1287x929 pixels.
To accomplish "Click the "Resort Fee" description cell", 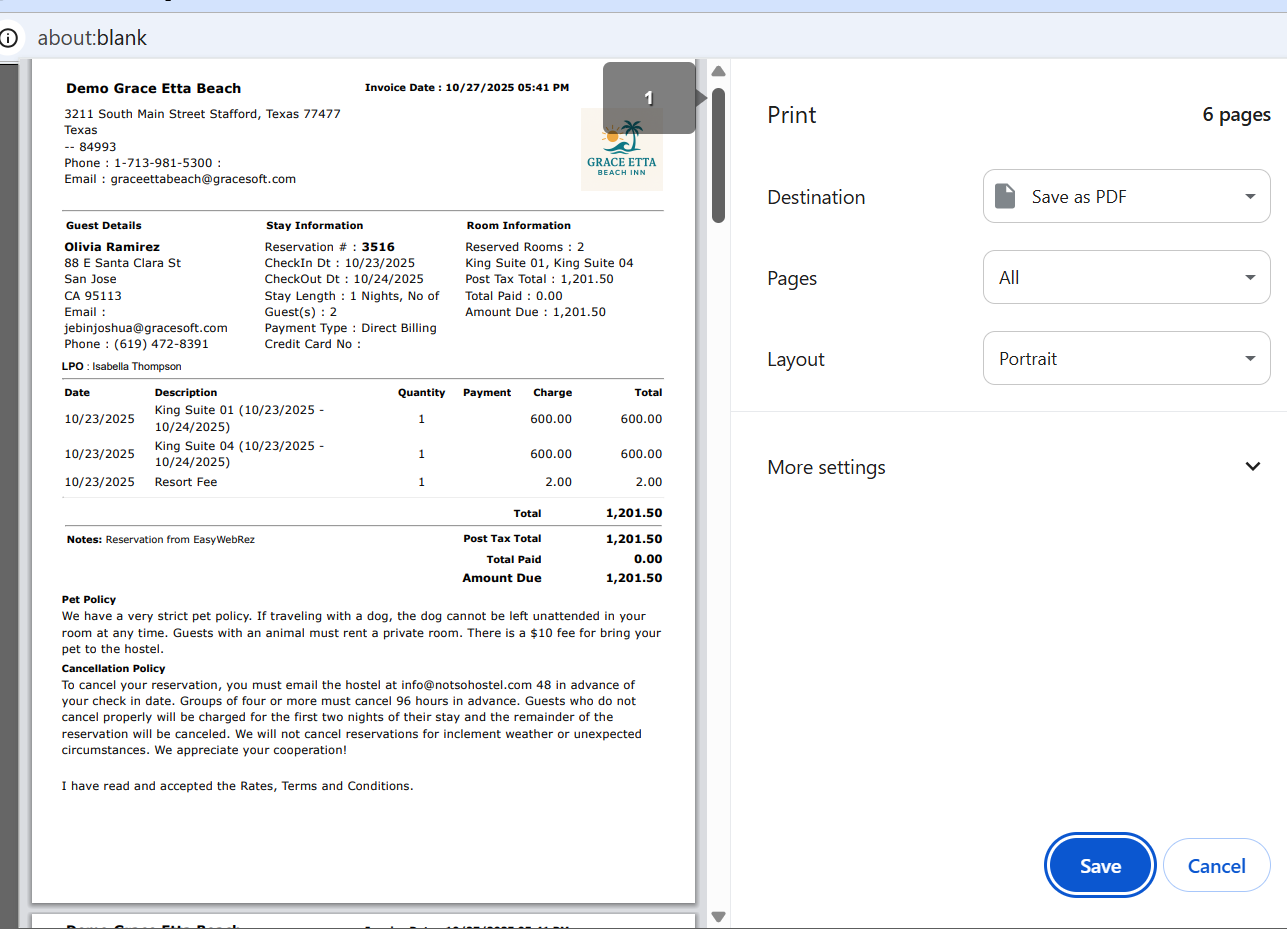I will tap(186, 482).
